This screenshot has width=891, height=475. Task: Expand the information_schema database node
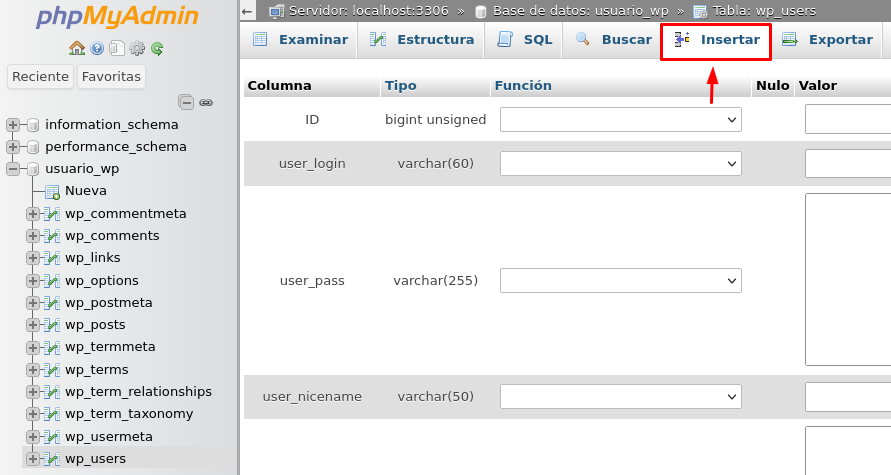(13, 124)
